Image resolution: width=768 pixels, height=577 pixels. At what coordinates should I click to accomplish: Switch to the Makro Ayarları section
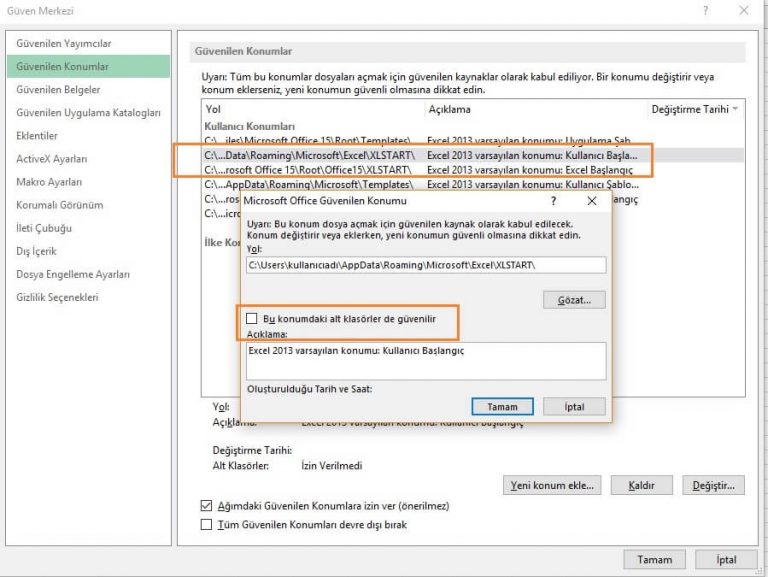click(49, 182)
